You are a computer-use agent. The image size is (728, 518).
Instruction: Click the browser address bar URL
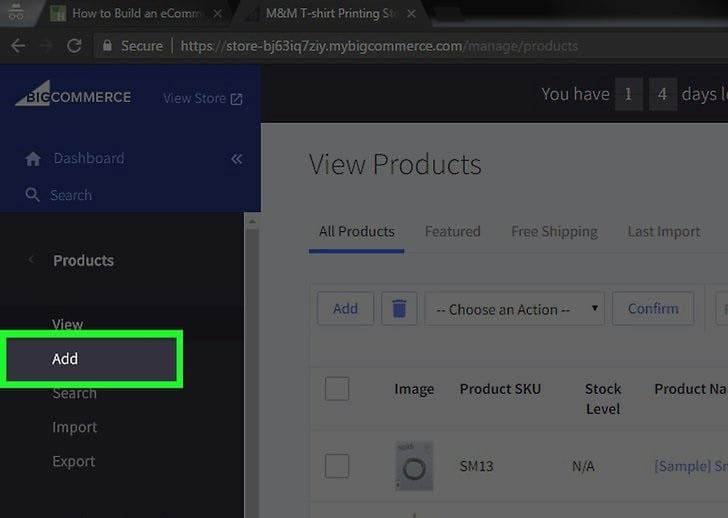pos(379,46)
